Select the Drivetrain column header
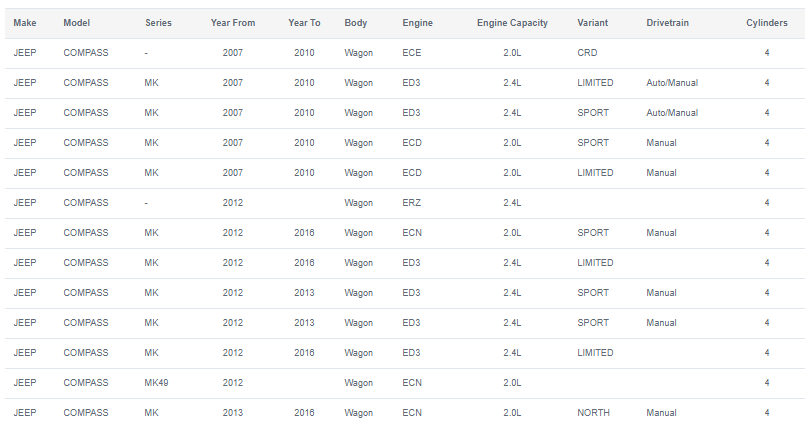The width and height of the screenshot is (810, 443). [667, 23]
